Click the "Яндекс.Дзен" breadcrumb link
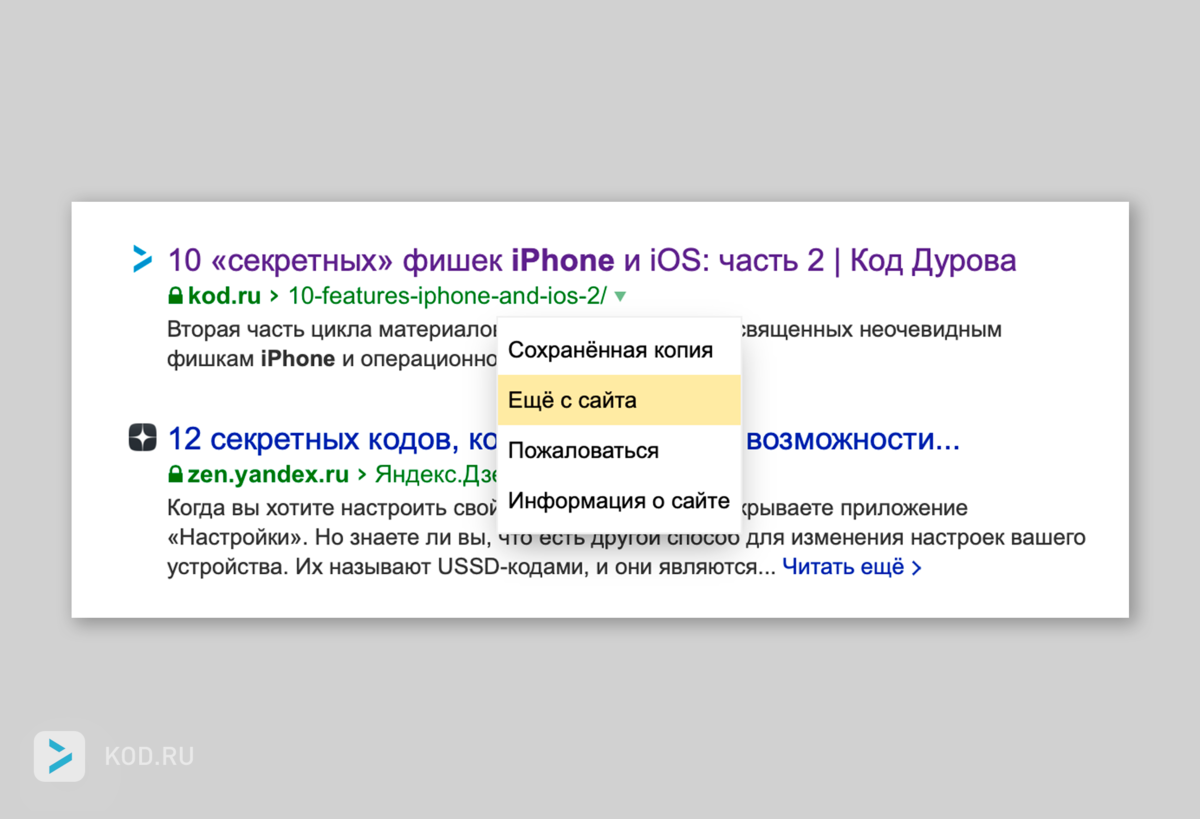Screen dimensions: 1200x819 pos(436,474)
